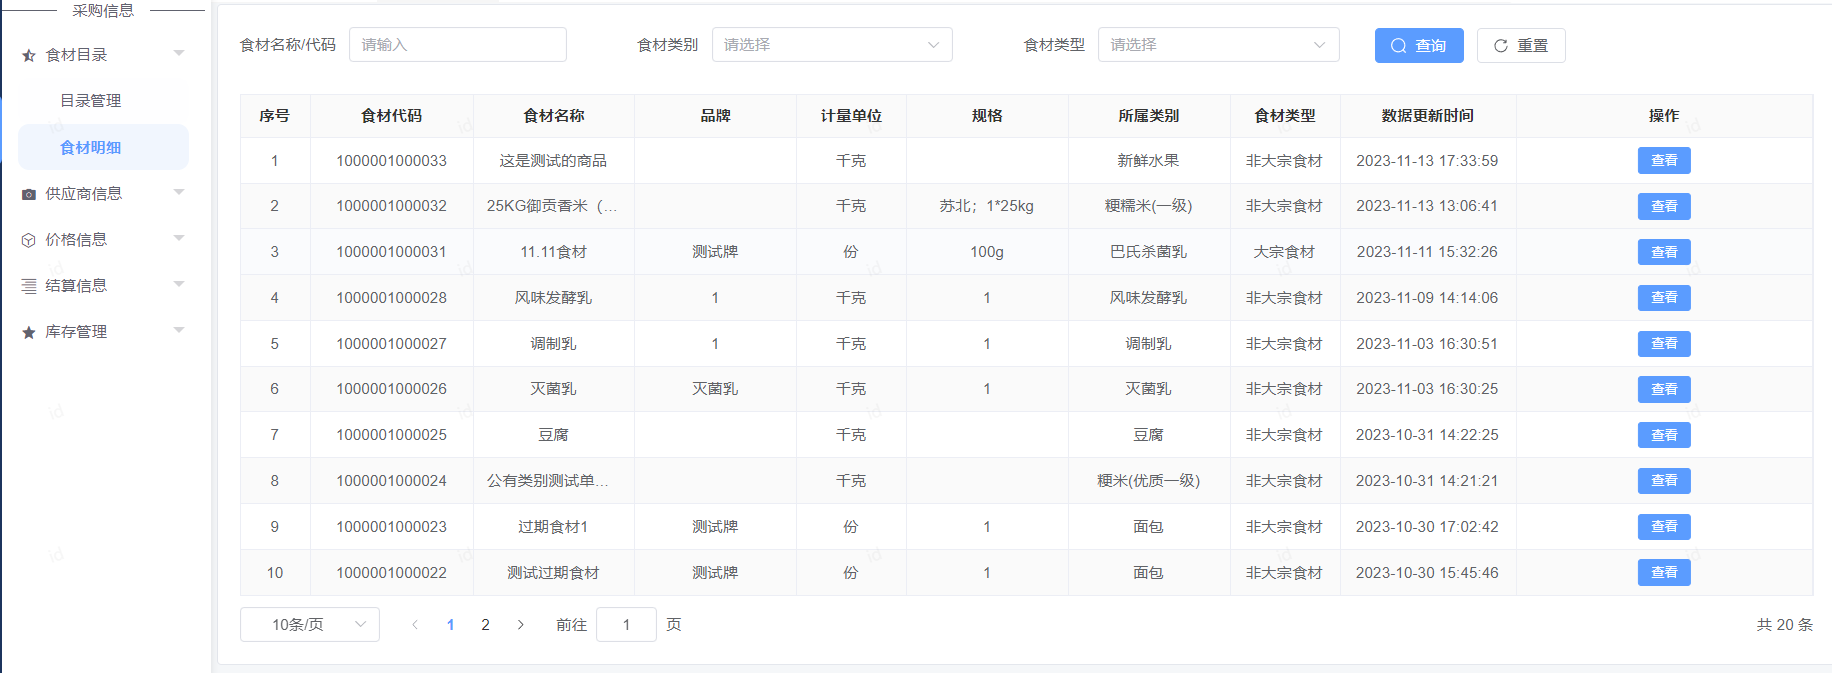
Task: Click the timestamp 2023-10-30 15:45:46
Action: tap(1428, 573)
